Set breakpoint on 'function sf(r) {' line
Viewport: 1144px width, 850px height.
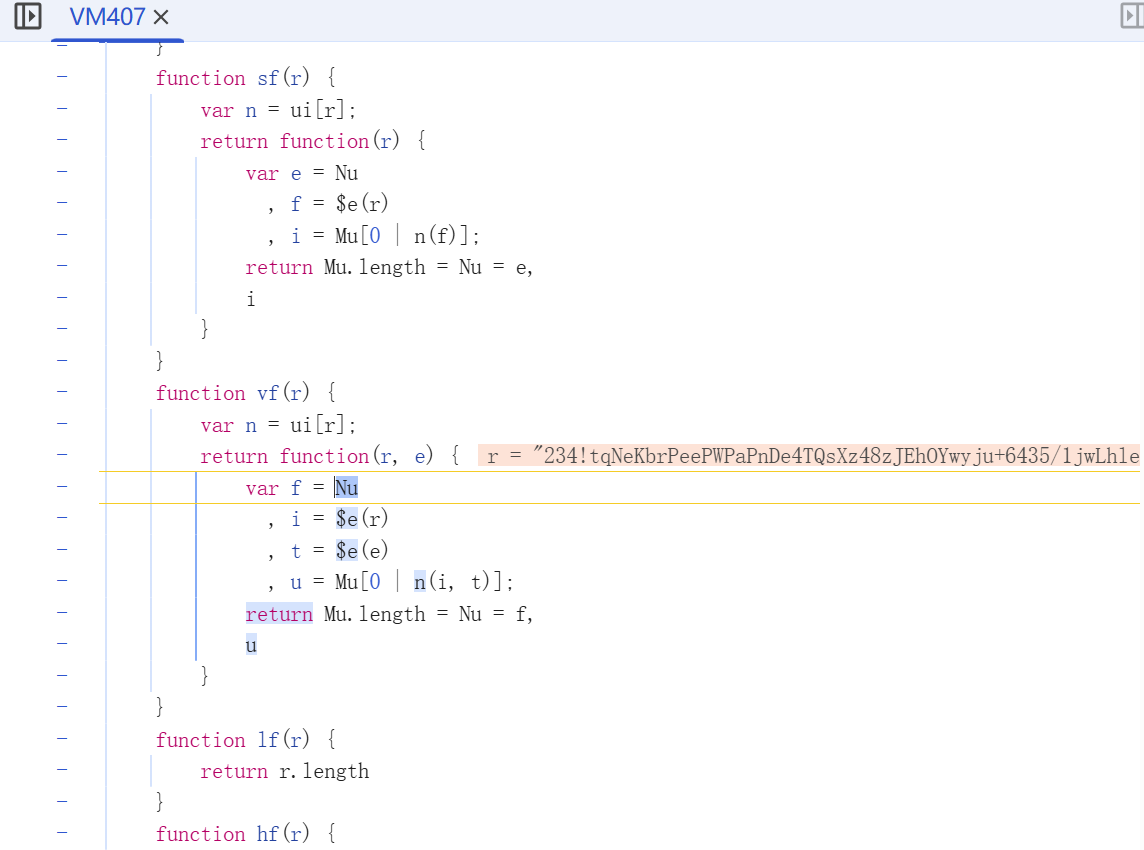(x=62, y=78)
